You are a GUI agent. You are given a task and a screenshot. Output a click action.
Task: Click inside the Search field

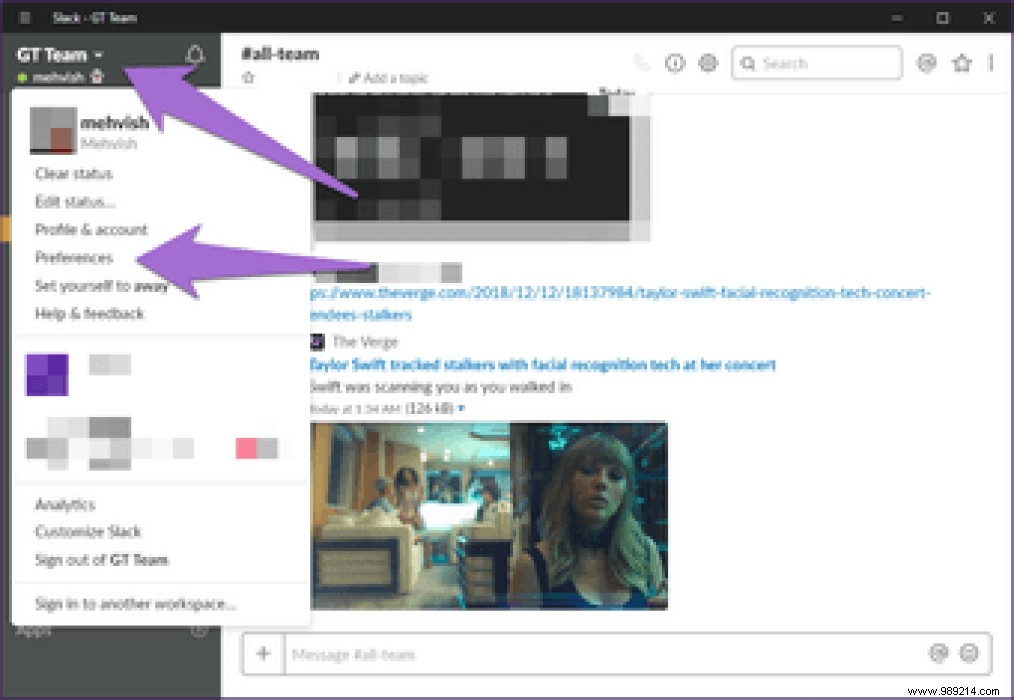click(x=816, y=62)
